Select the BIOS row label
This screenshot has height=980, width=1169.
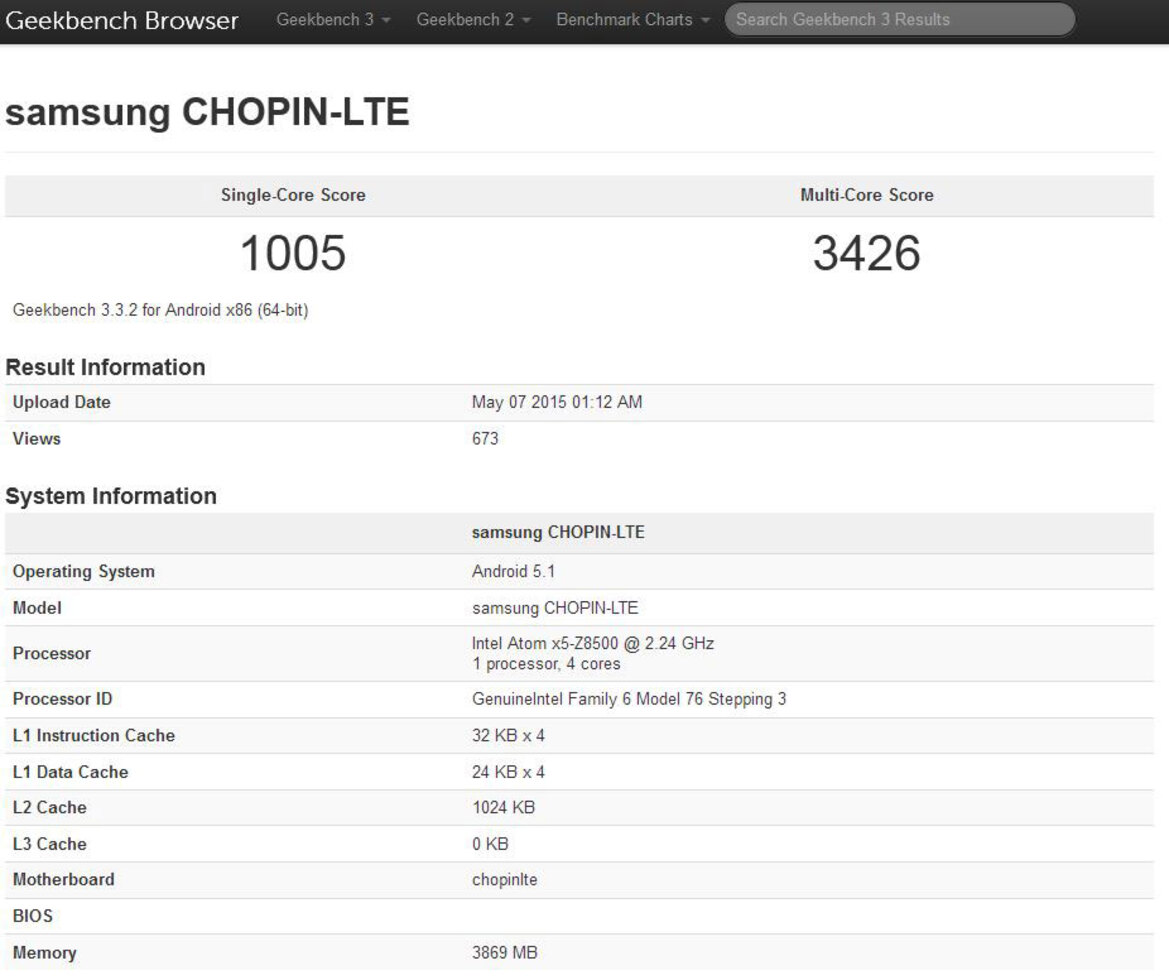33,917
